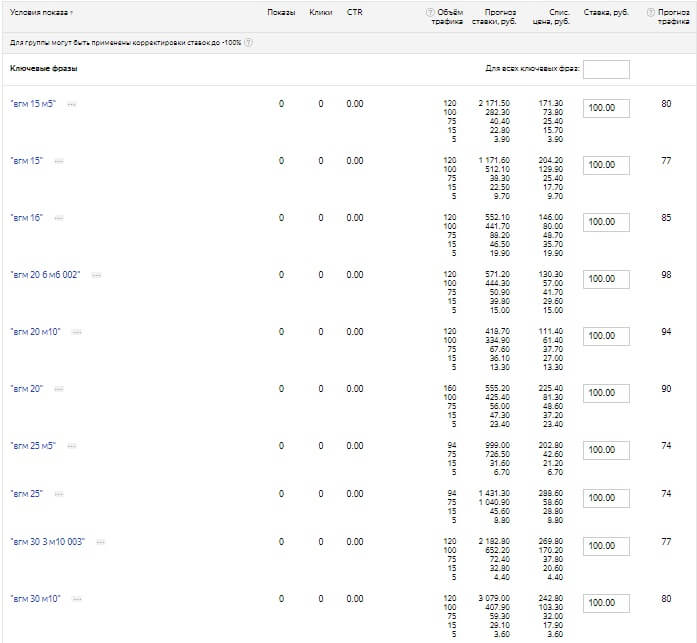This screenshot has width=697, height=643.
Task: Focus the bid field in the "вгм 15" row
Action: point(606,165)
